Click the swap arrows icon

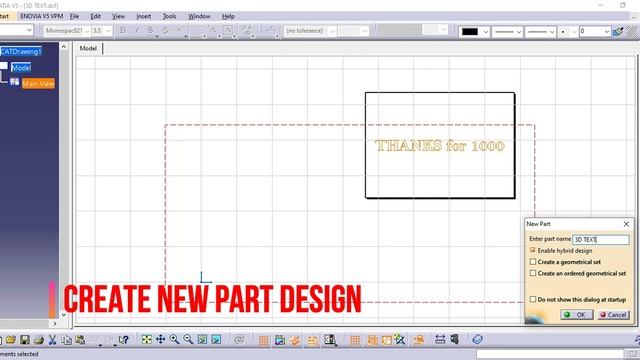click(x=440, y=339)
